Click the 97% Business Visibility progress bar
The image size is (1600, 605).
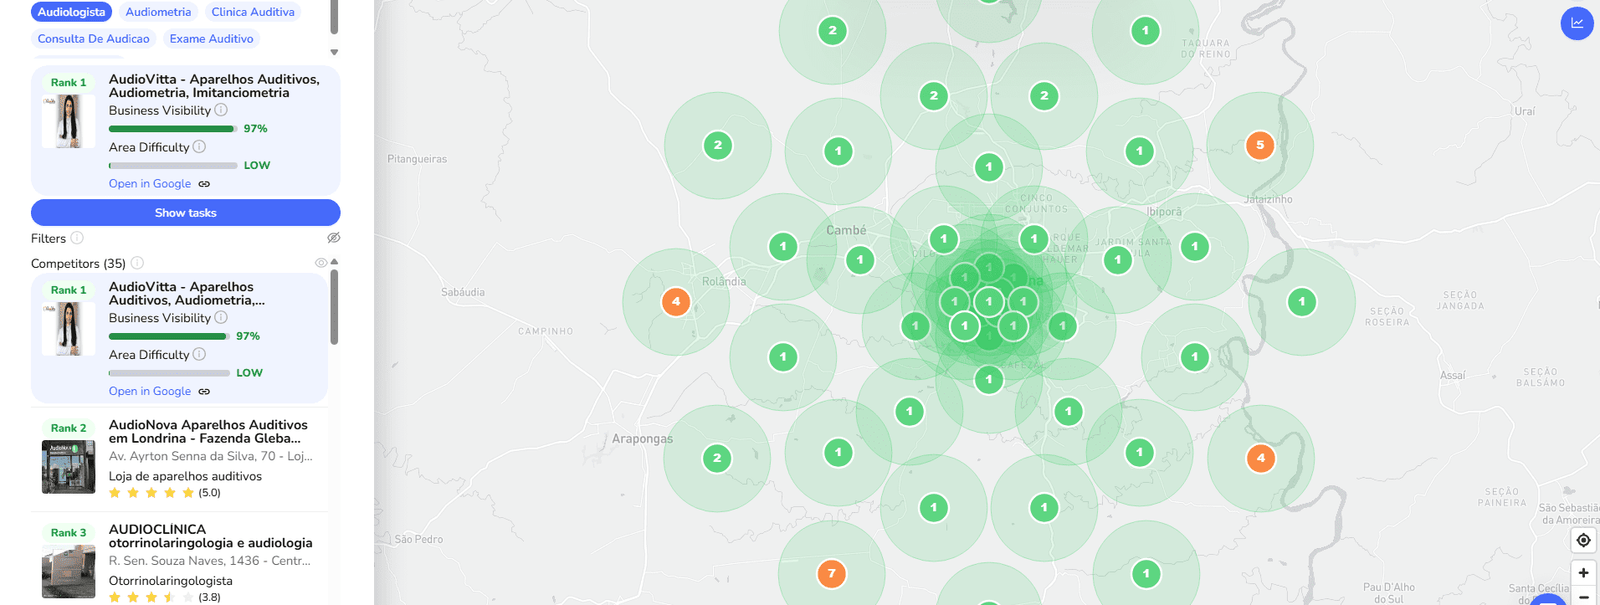click(x=171, y=129)
